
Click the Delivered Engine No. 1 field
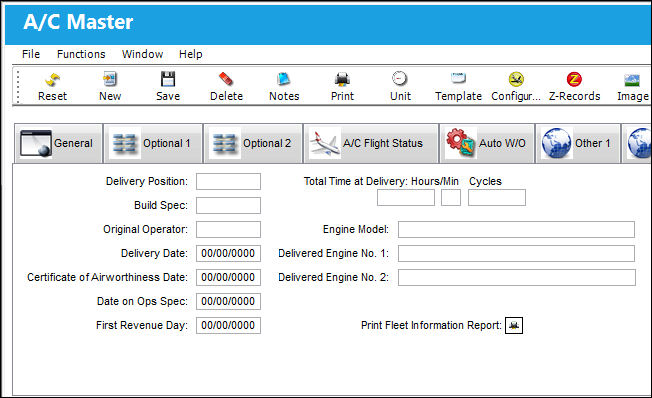516,253
